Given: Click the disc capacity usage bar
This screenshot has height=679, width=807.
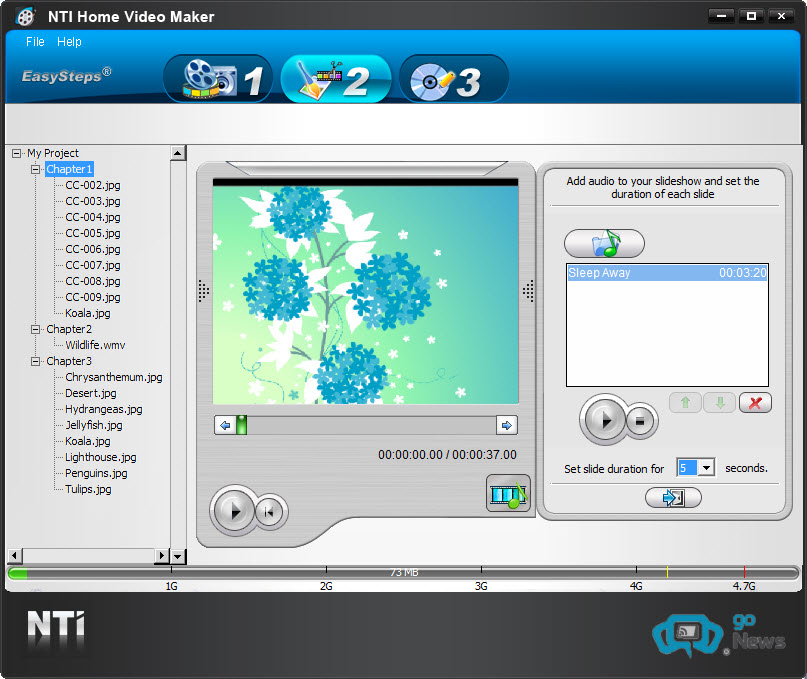Looking at the screenshot, I should coord(404,572).
